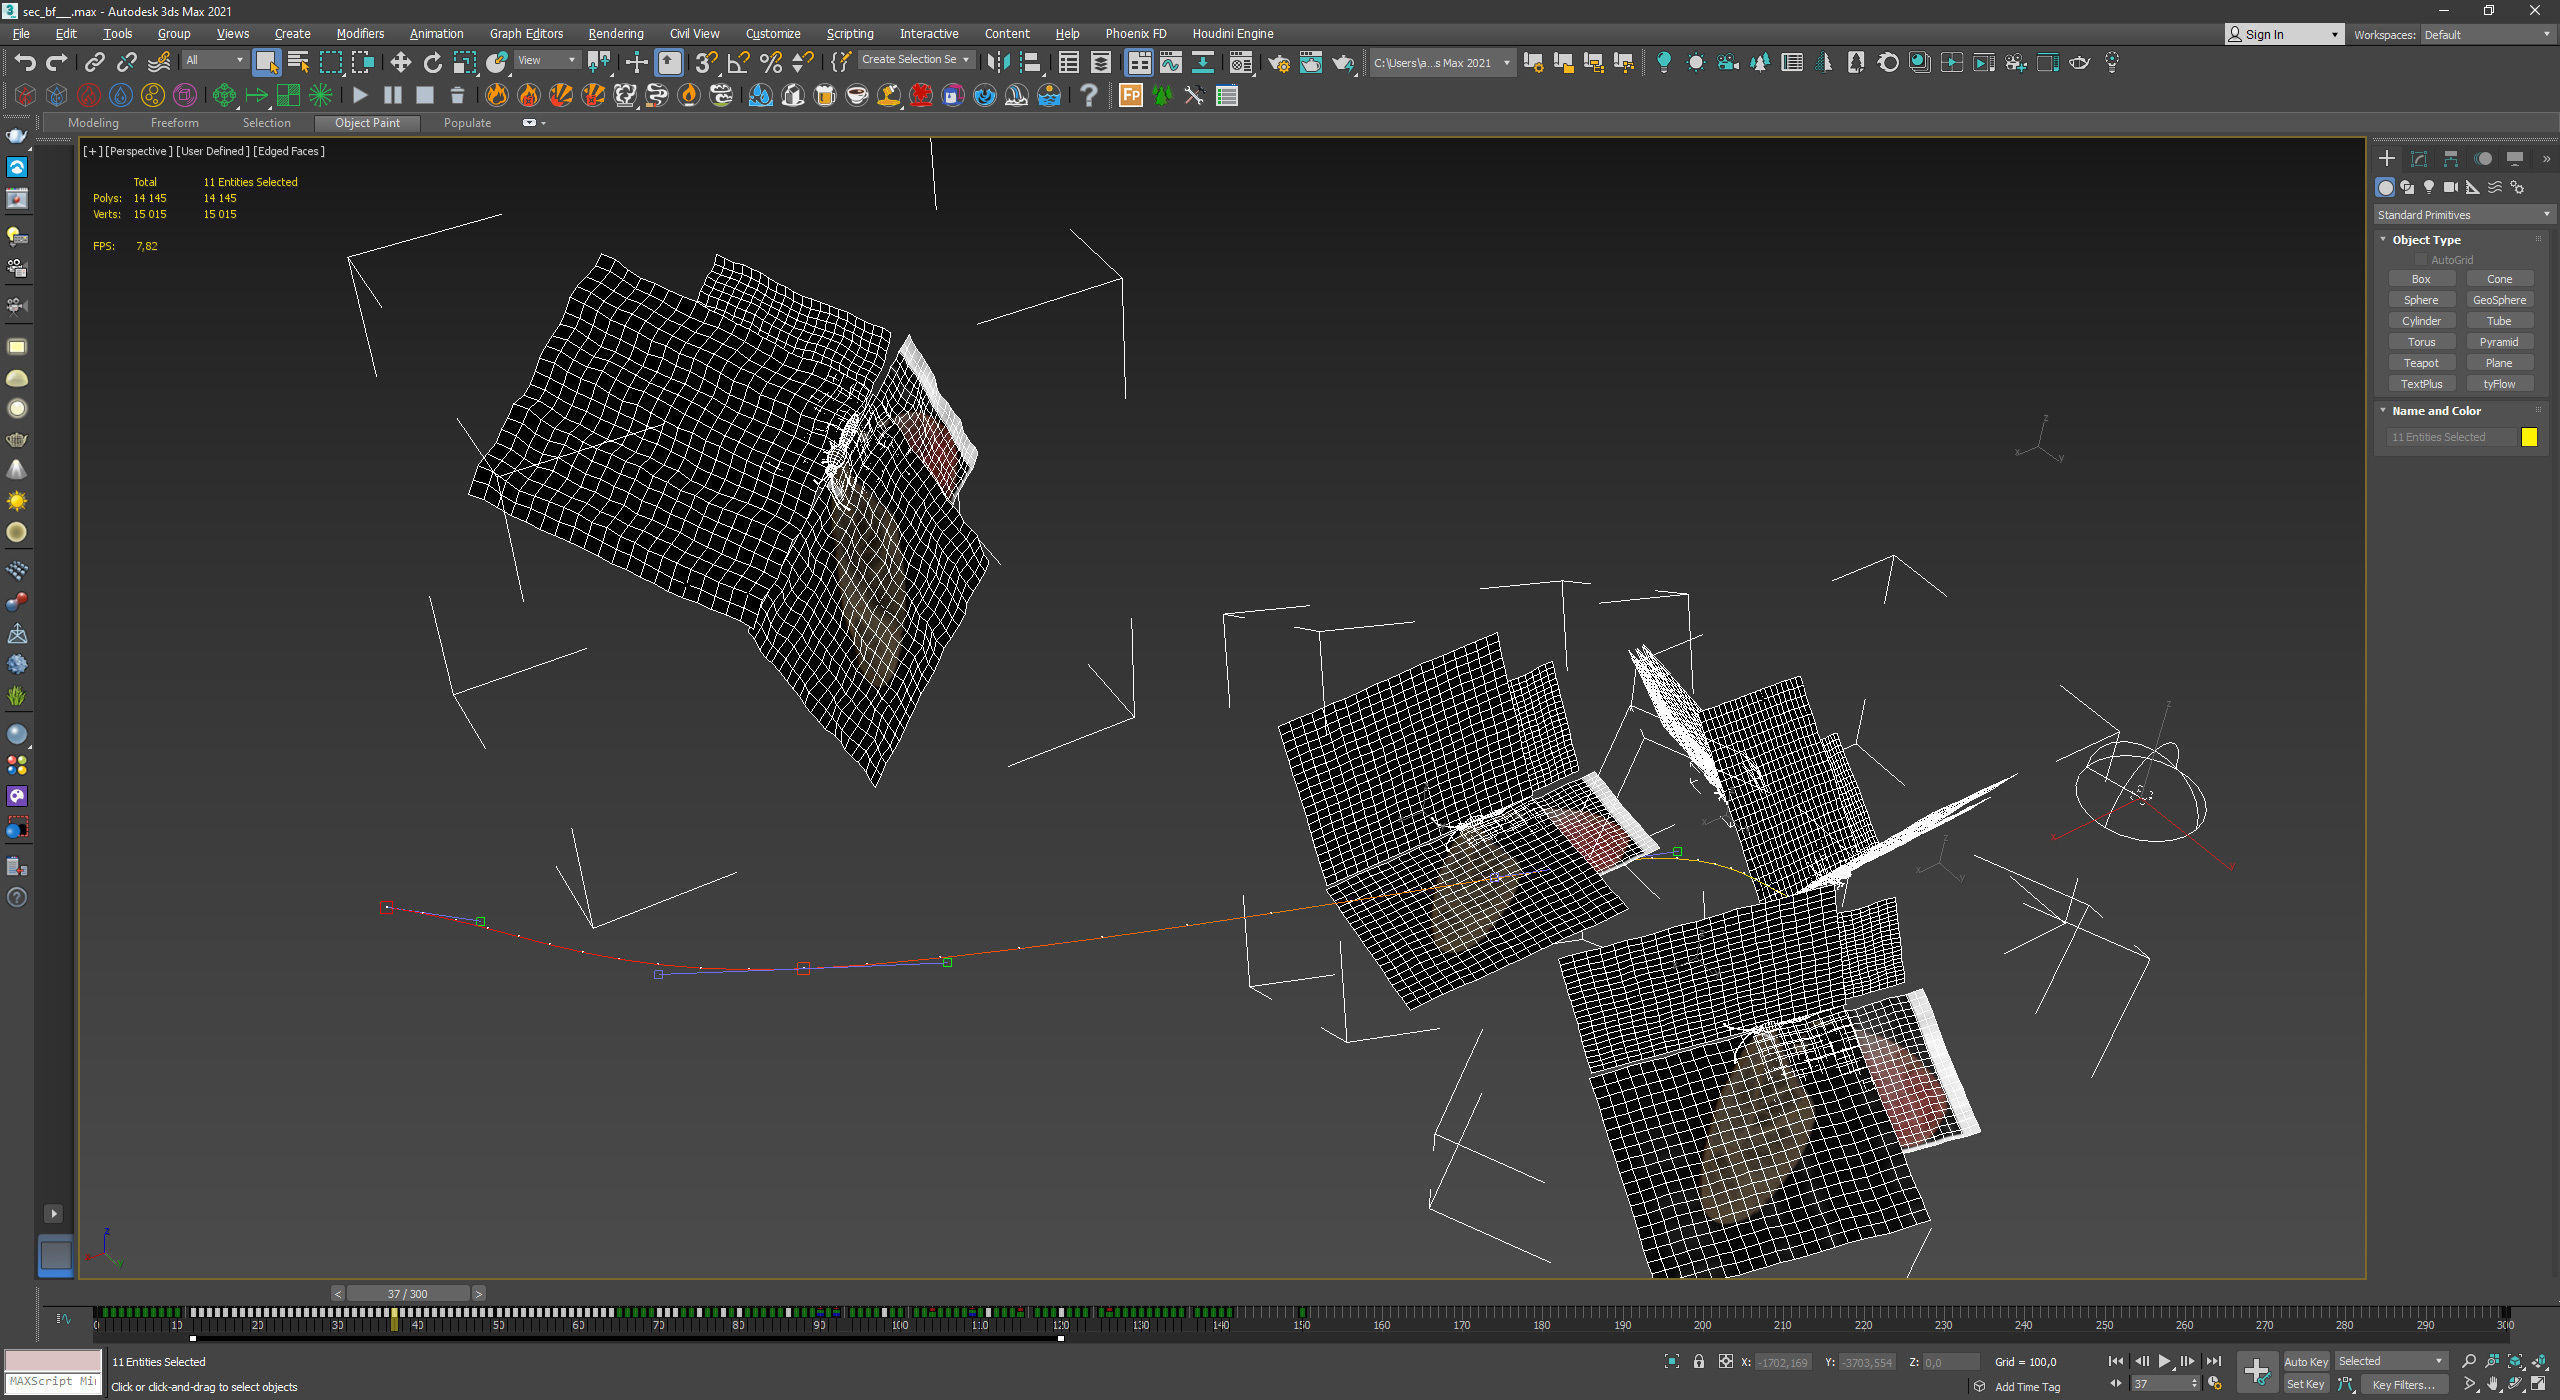Click the Render Setup icon
The image size is (2560, 1400).
pyautogui.click(x=1278, y=63)
